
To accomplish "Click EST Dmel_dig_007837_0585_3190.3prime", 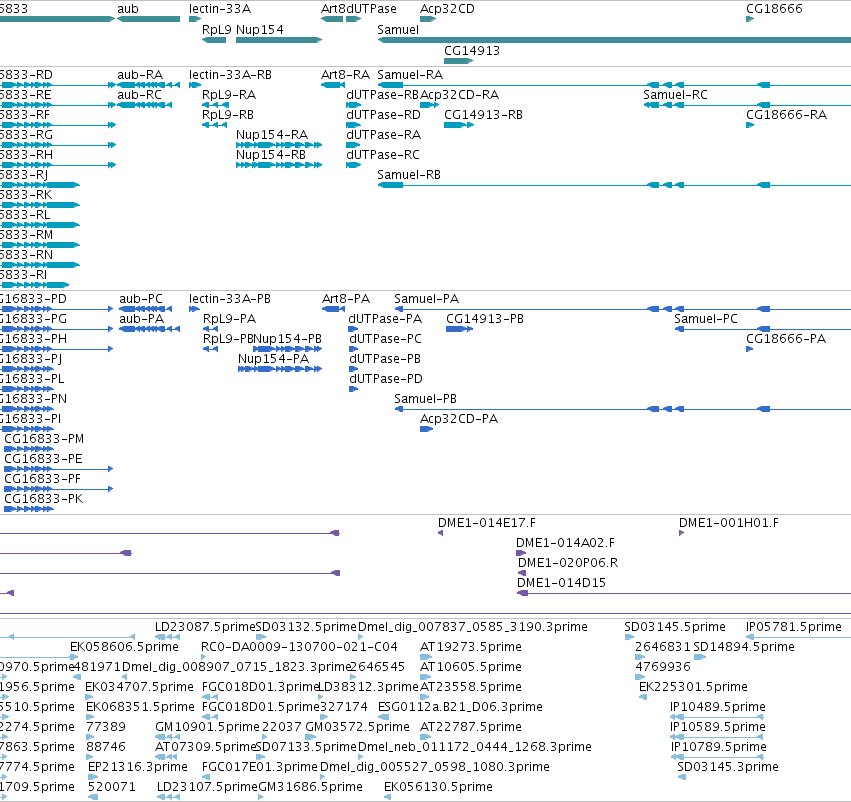I will 473,627.
